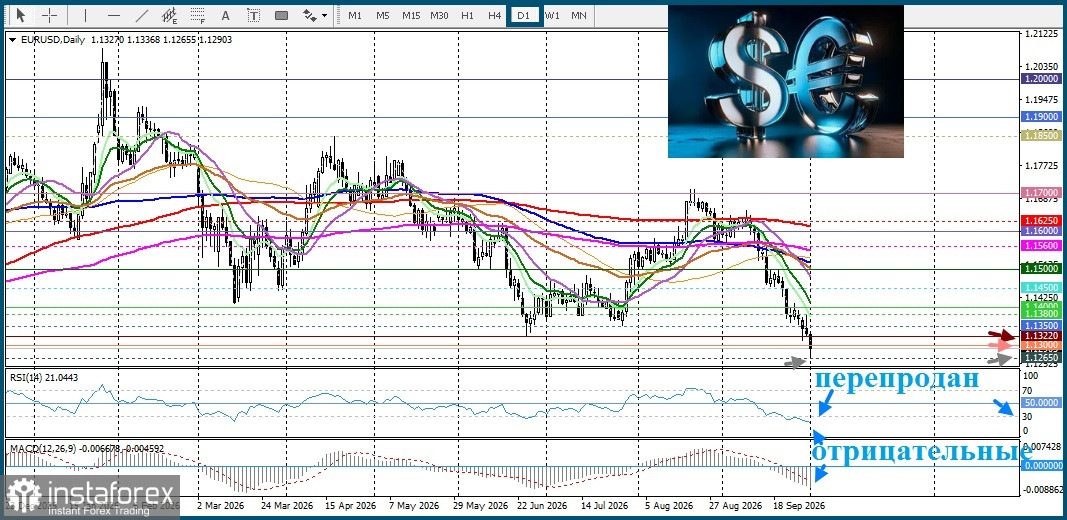
Task: Switch to the M1 timeframe
Action: coord(355,15)
